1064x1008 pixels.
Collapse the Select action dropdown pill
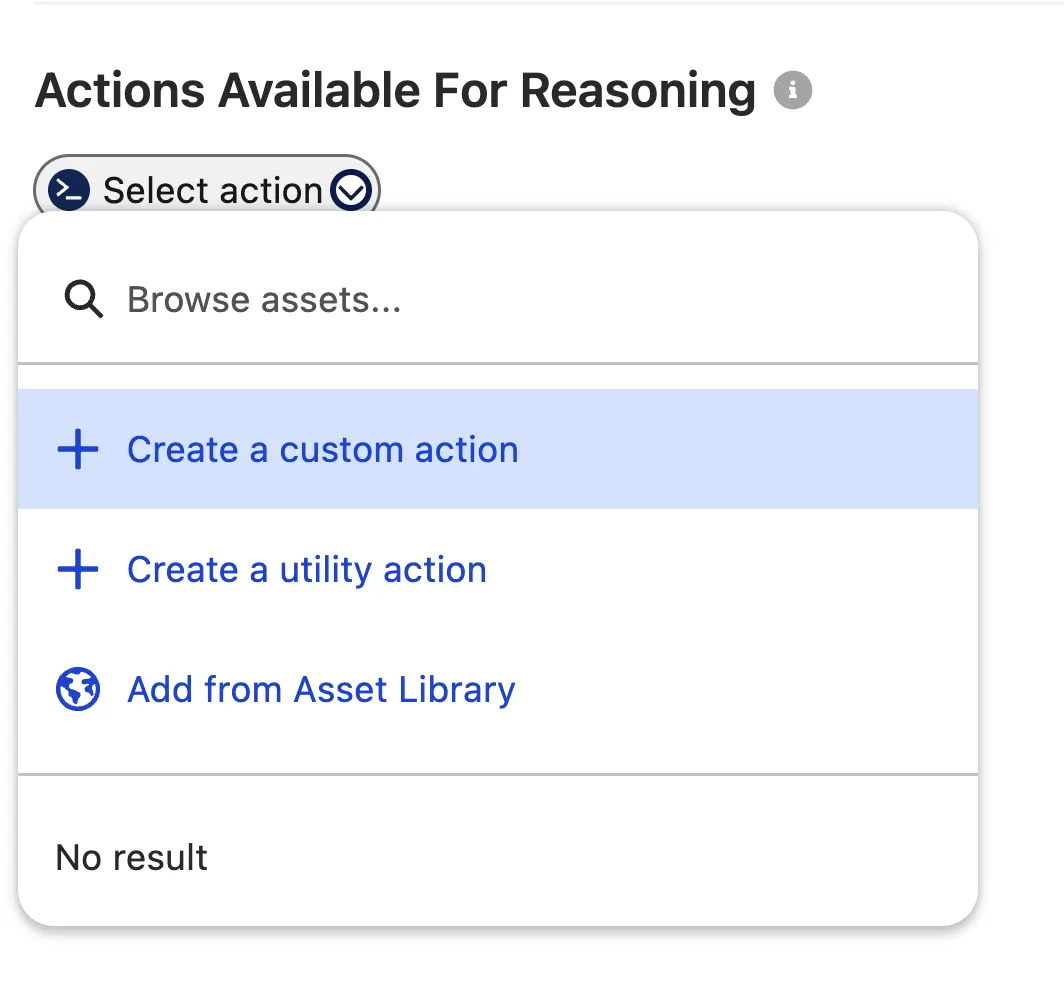[x=207, y=189]
